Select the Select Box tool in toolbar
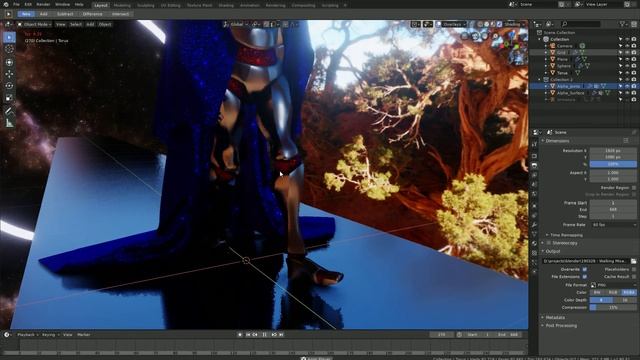640x360 pixels. point(9,38)
